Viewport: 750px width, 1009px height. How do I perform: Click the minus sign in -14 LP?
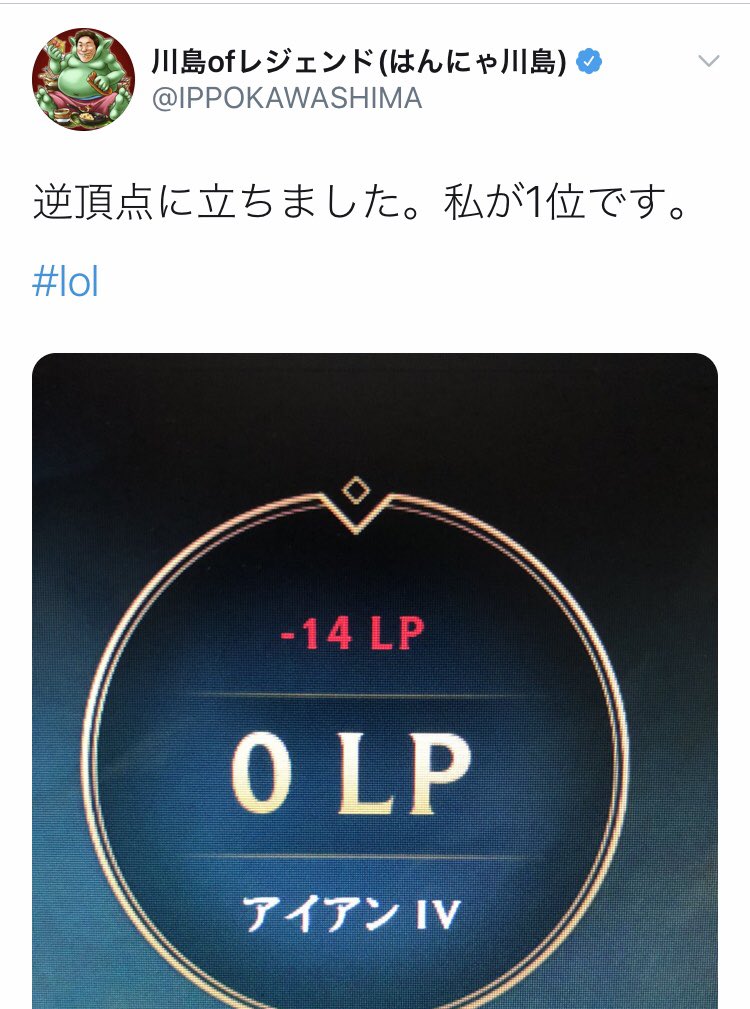coord(288,636)
